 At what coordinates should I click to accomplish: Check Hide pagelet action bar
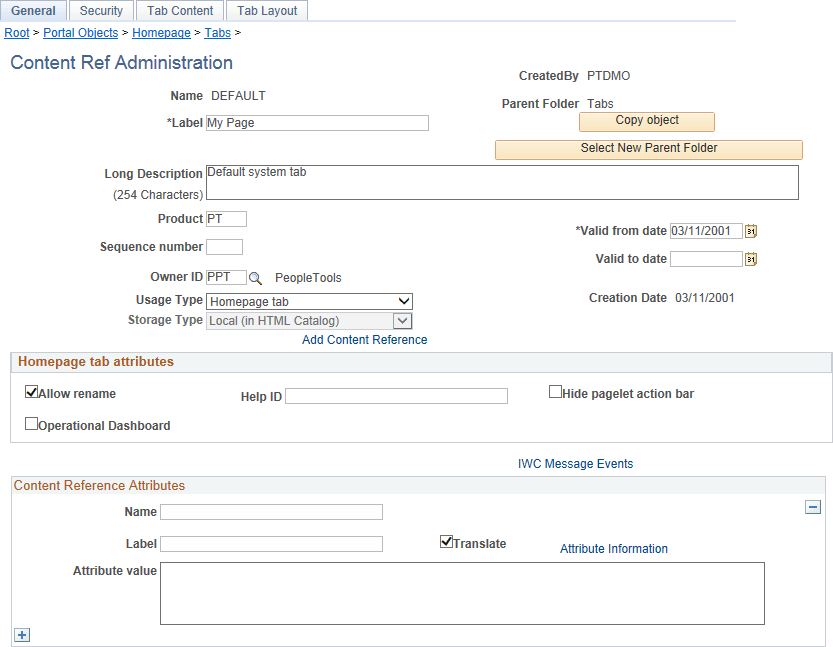[555, 390]
